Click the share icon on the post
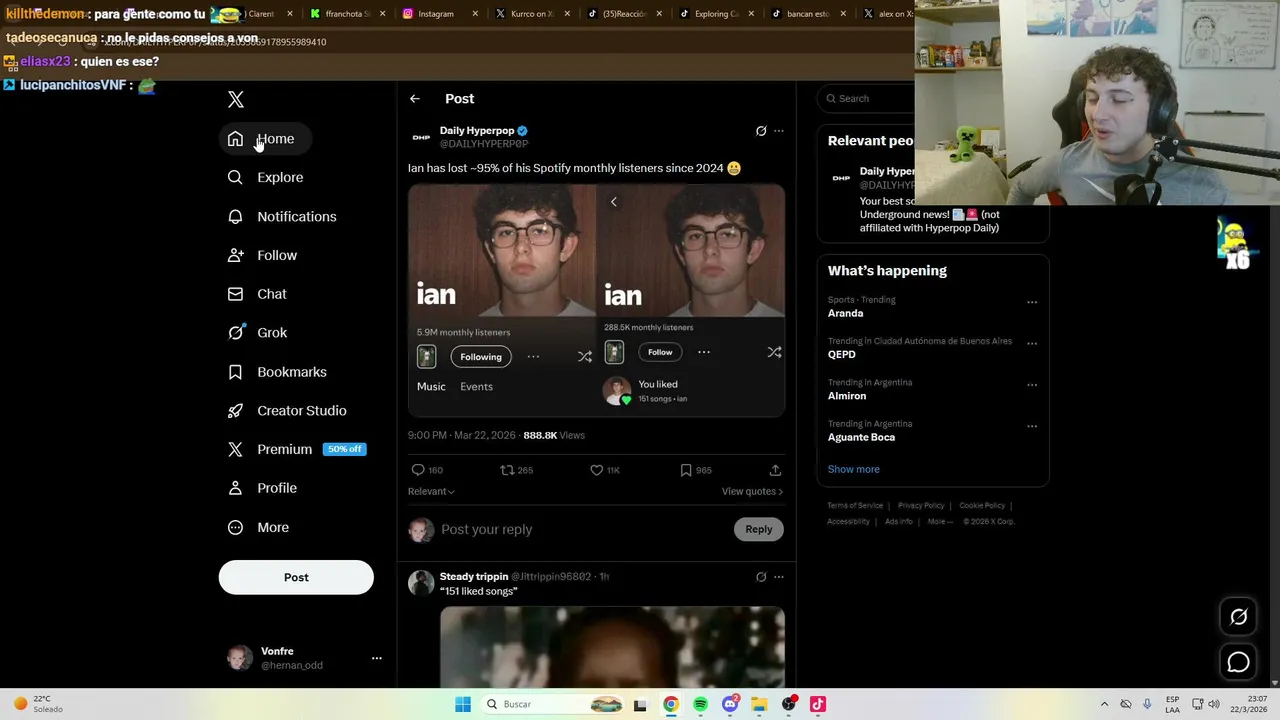Viewport: 1280px width, 720px height. point(775,470)
